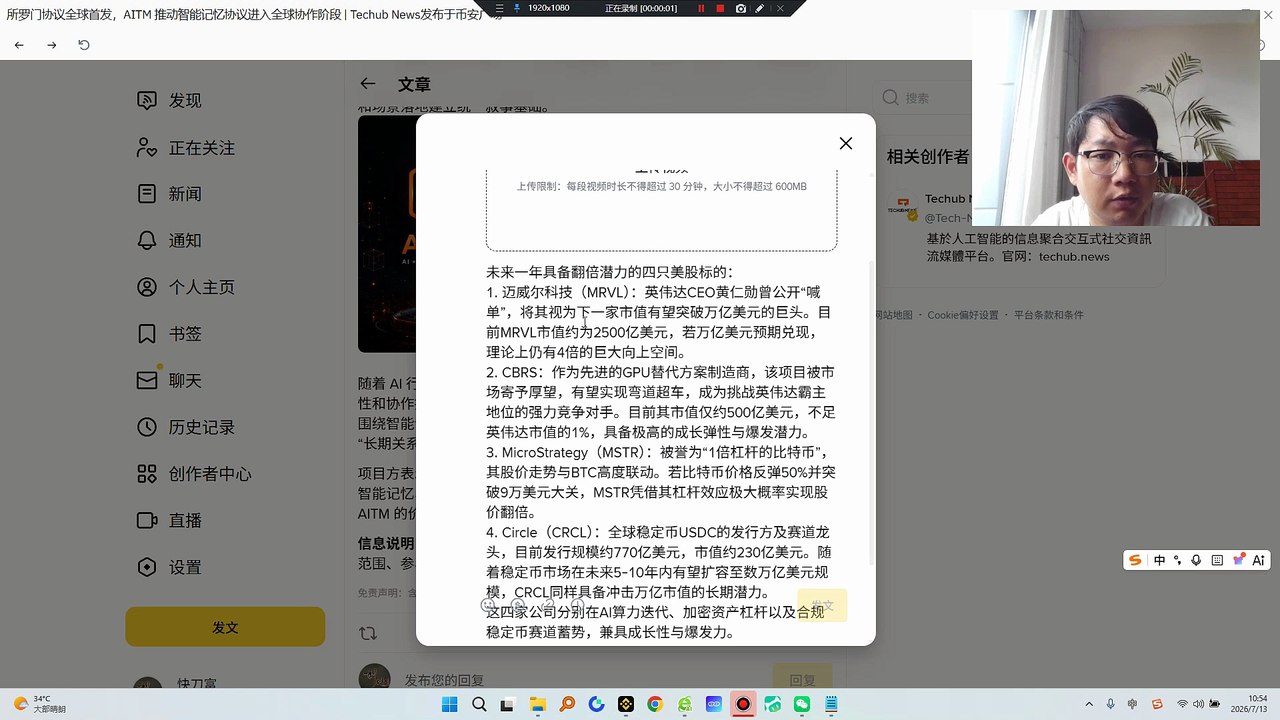Go to 新闻 section
The height and width of the screenshot is (720, 1280).
tap(169, 194)
